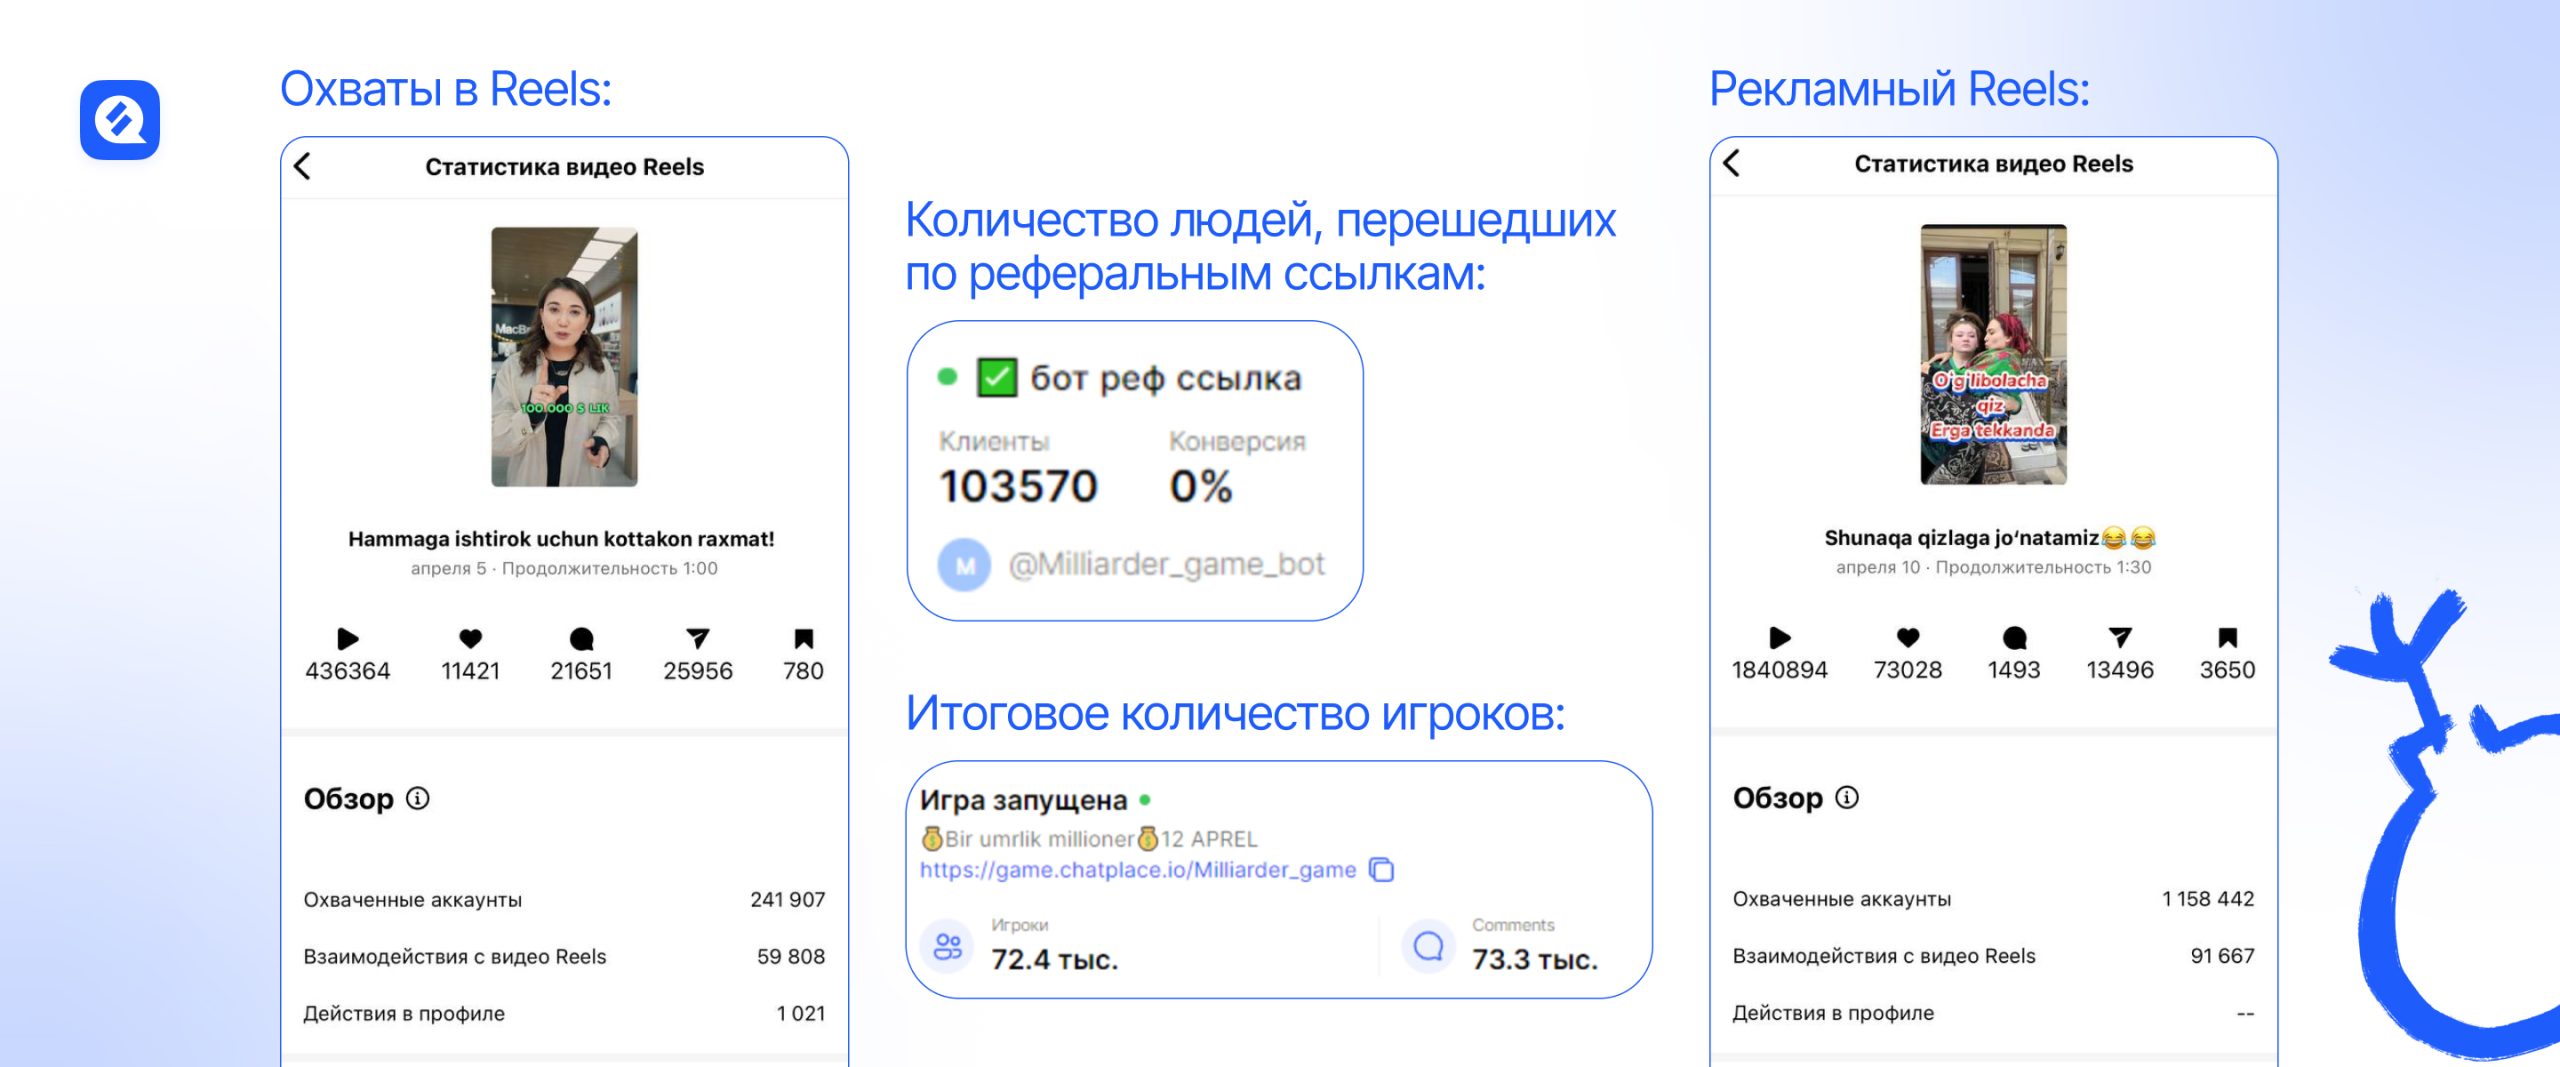This screenshot has height=1067, width=2560.
Task: Open the @Milliarder_game_bot handle
Action: click(x=1166, y=565)
